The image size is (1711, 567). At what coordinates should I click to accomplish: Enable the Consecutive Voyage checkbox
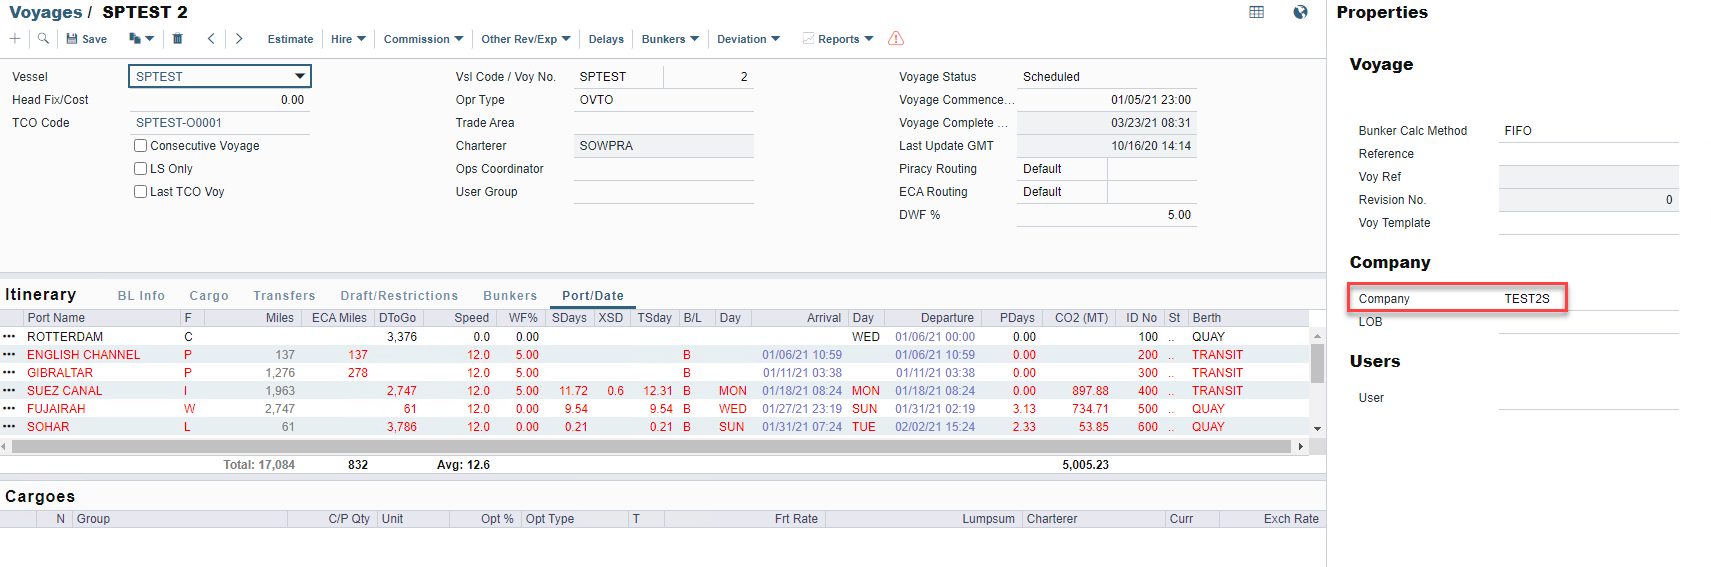pos(141,146)
